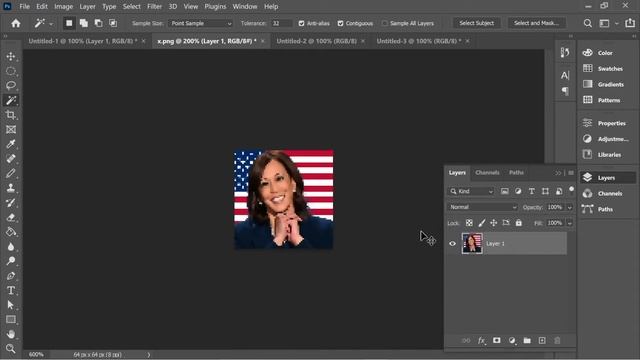Select the Magic Wand tool in toolbar

11,100
